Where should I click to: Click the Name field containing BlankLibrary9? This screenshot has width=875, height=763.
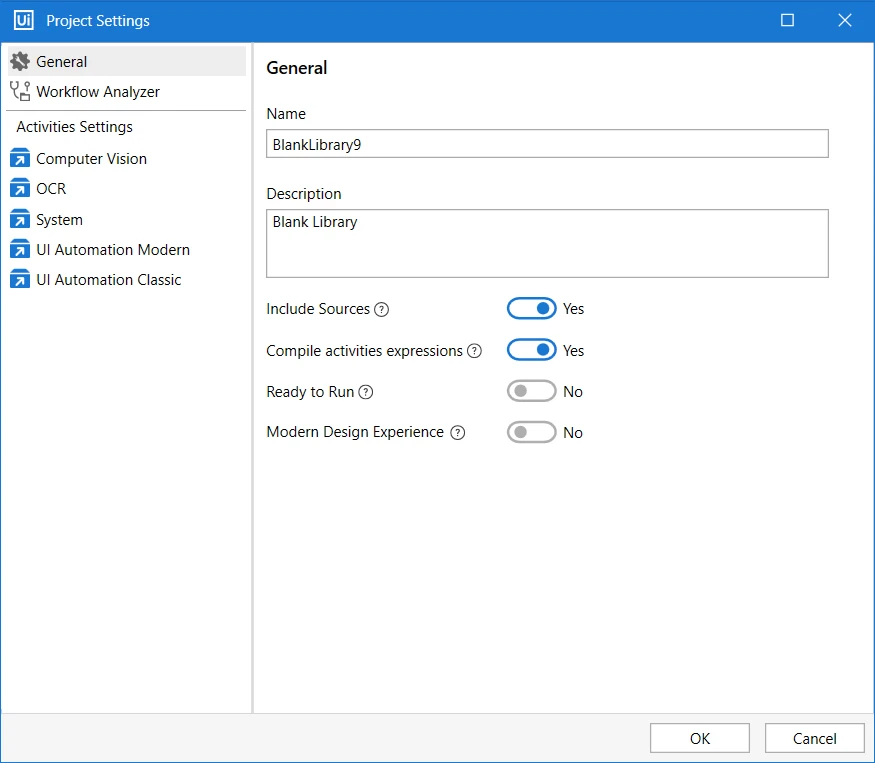(547, 144)
